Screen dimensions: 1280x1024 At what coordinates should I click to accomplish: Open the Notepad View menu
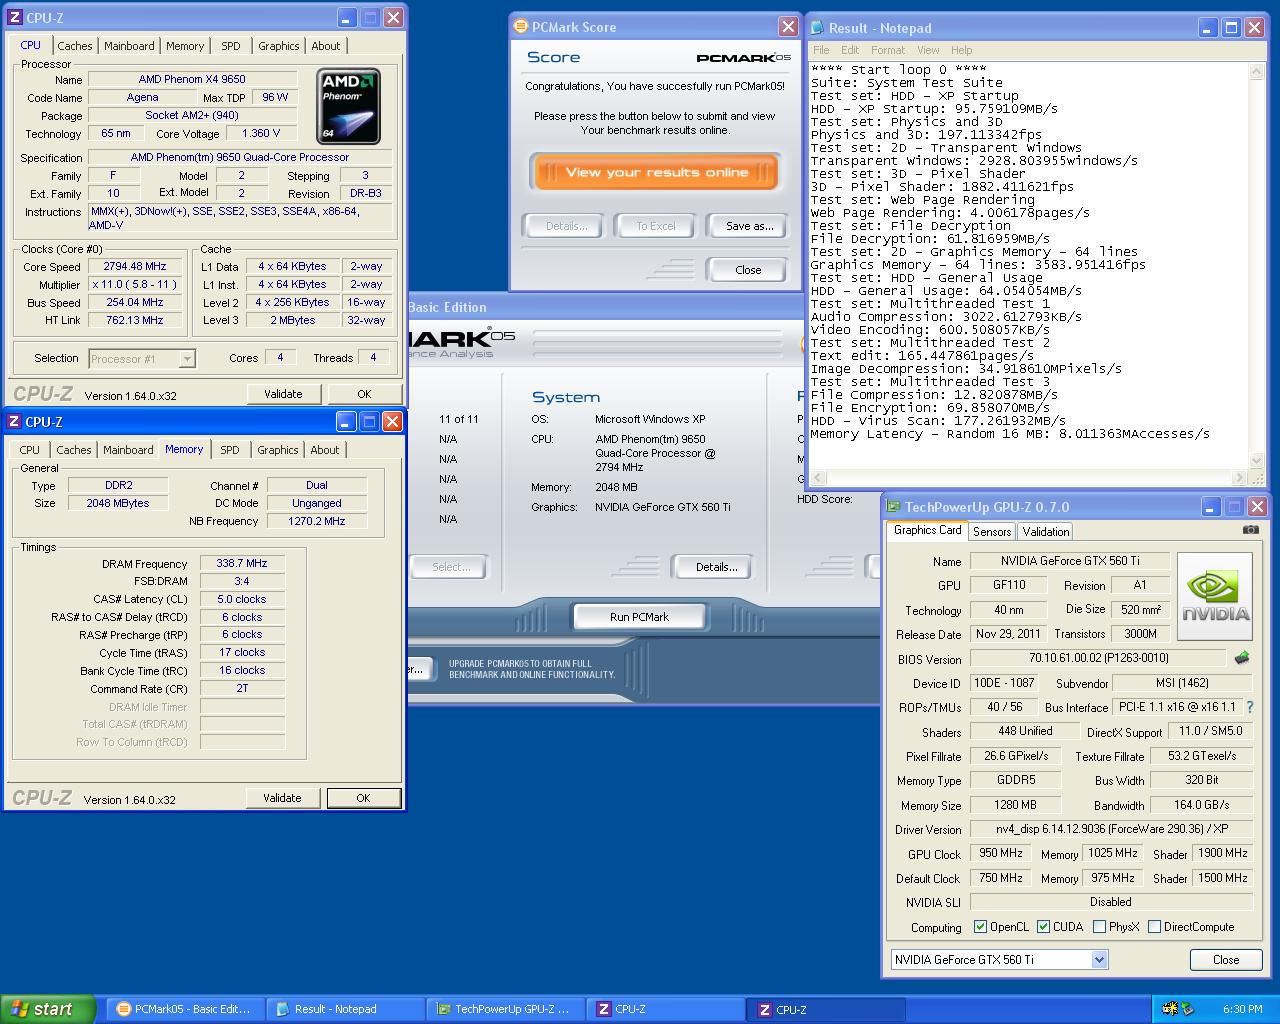tap(928, 50)
